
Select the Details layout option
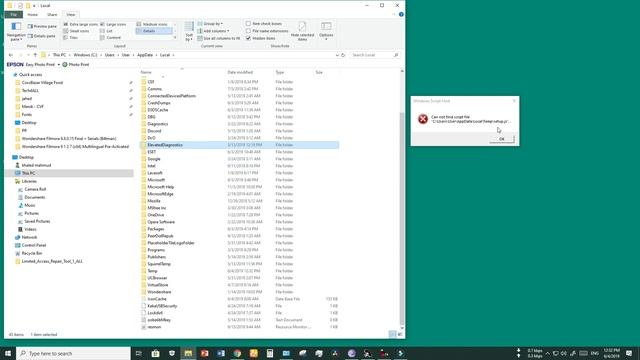154,31
